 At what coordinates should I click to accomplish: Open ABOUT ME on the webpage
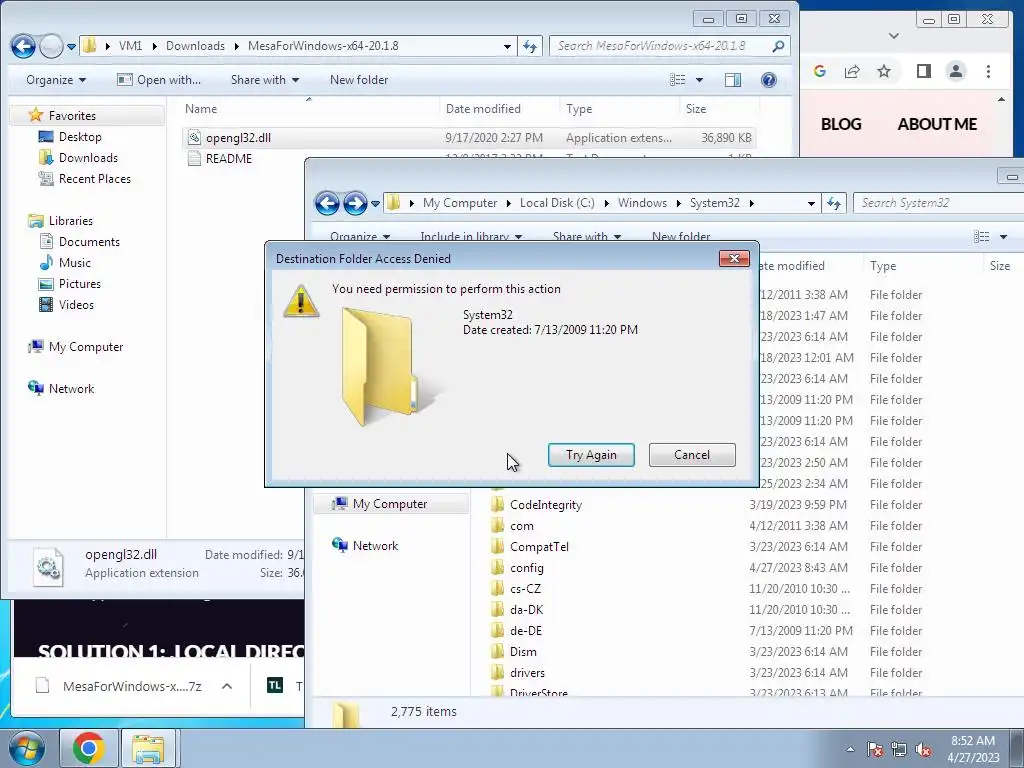tap(937, 124)
